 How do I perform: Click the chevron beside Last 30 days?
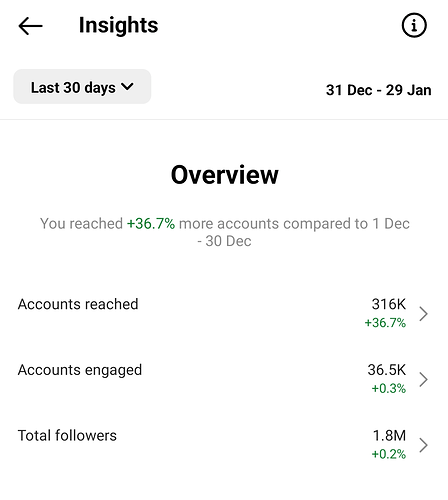pyautogui.click(x=127, y=87)
